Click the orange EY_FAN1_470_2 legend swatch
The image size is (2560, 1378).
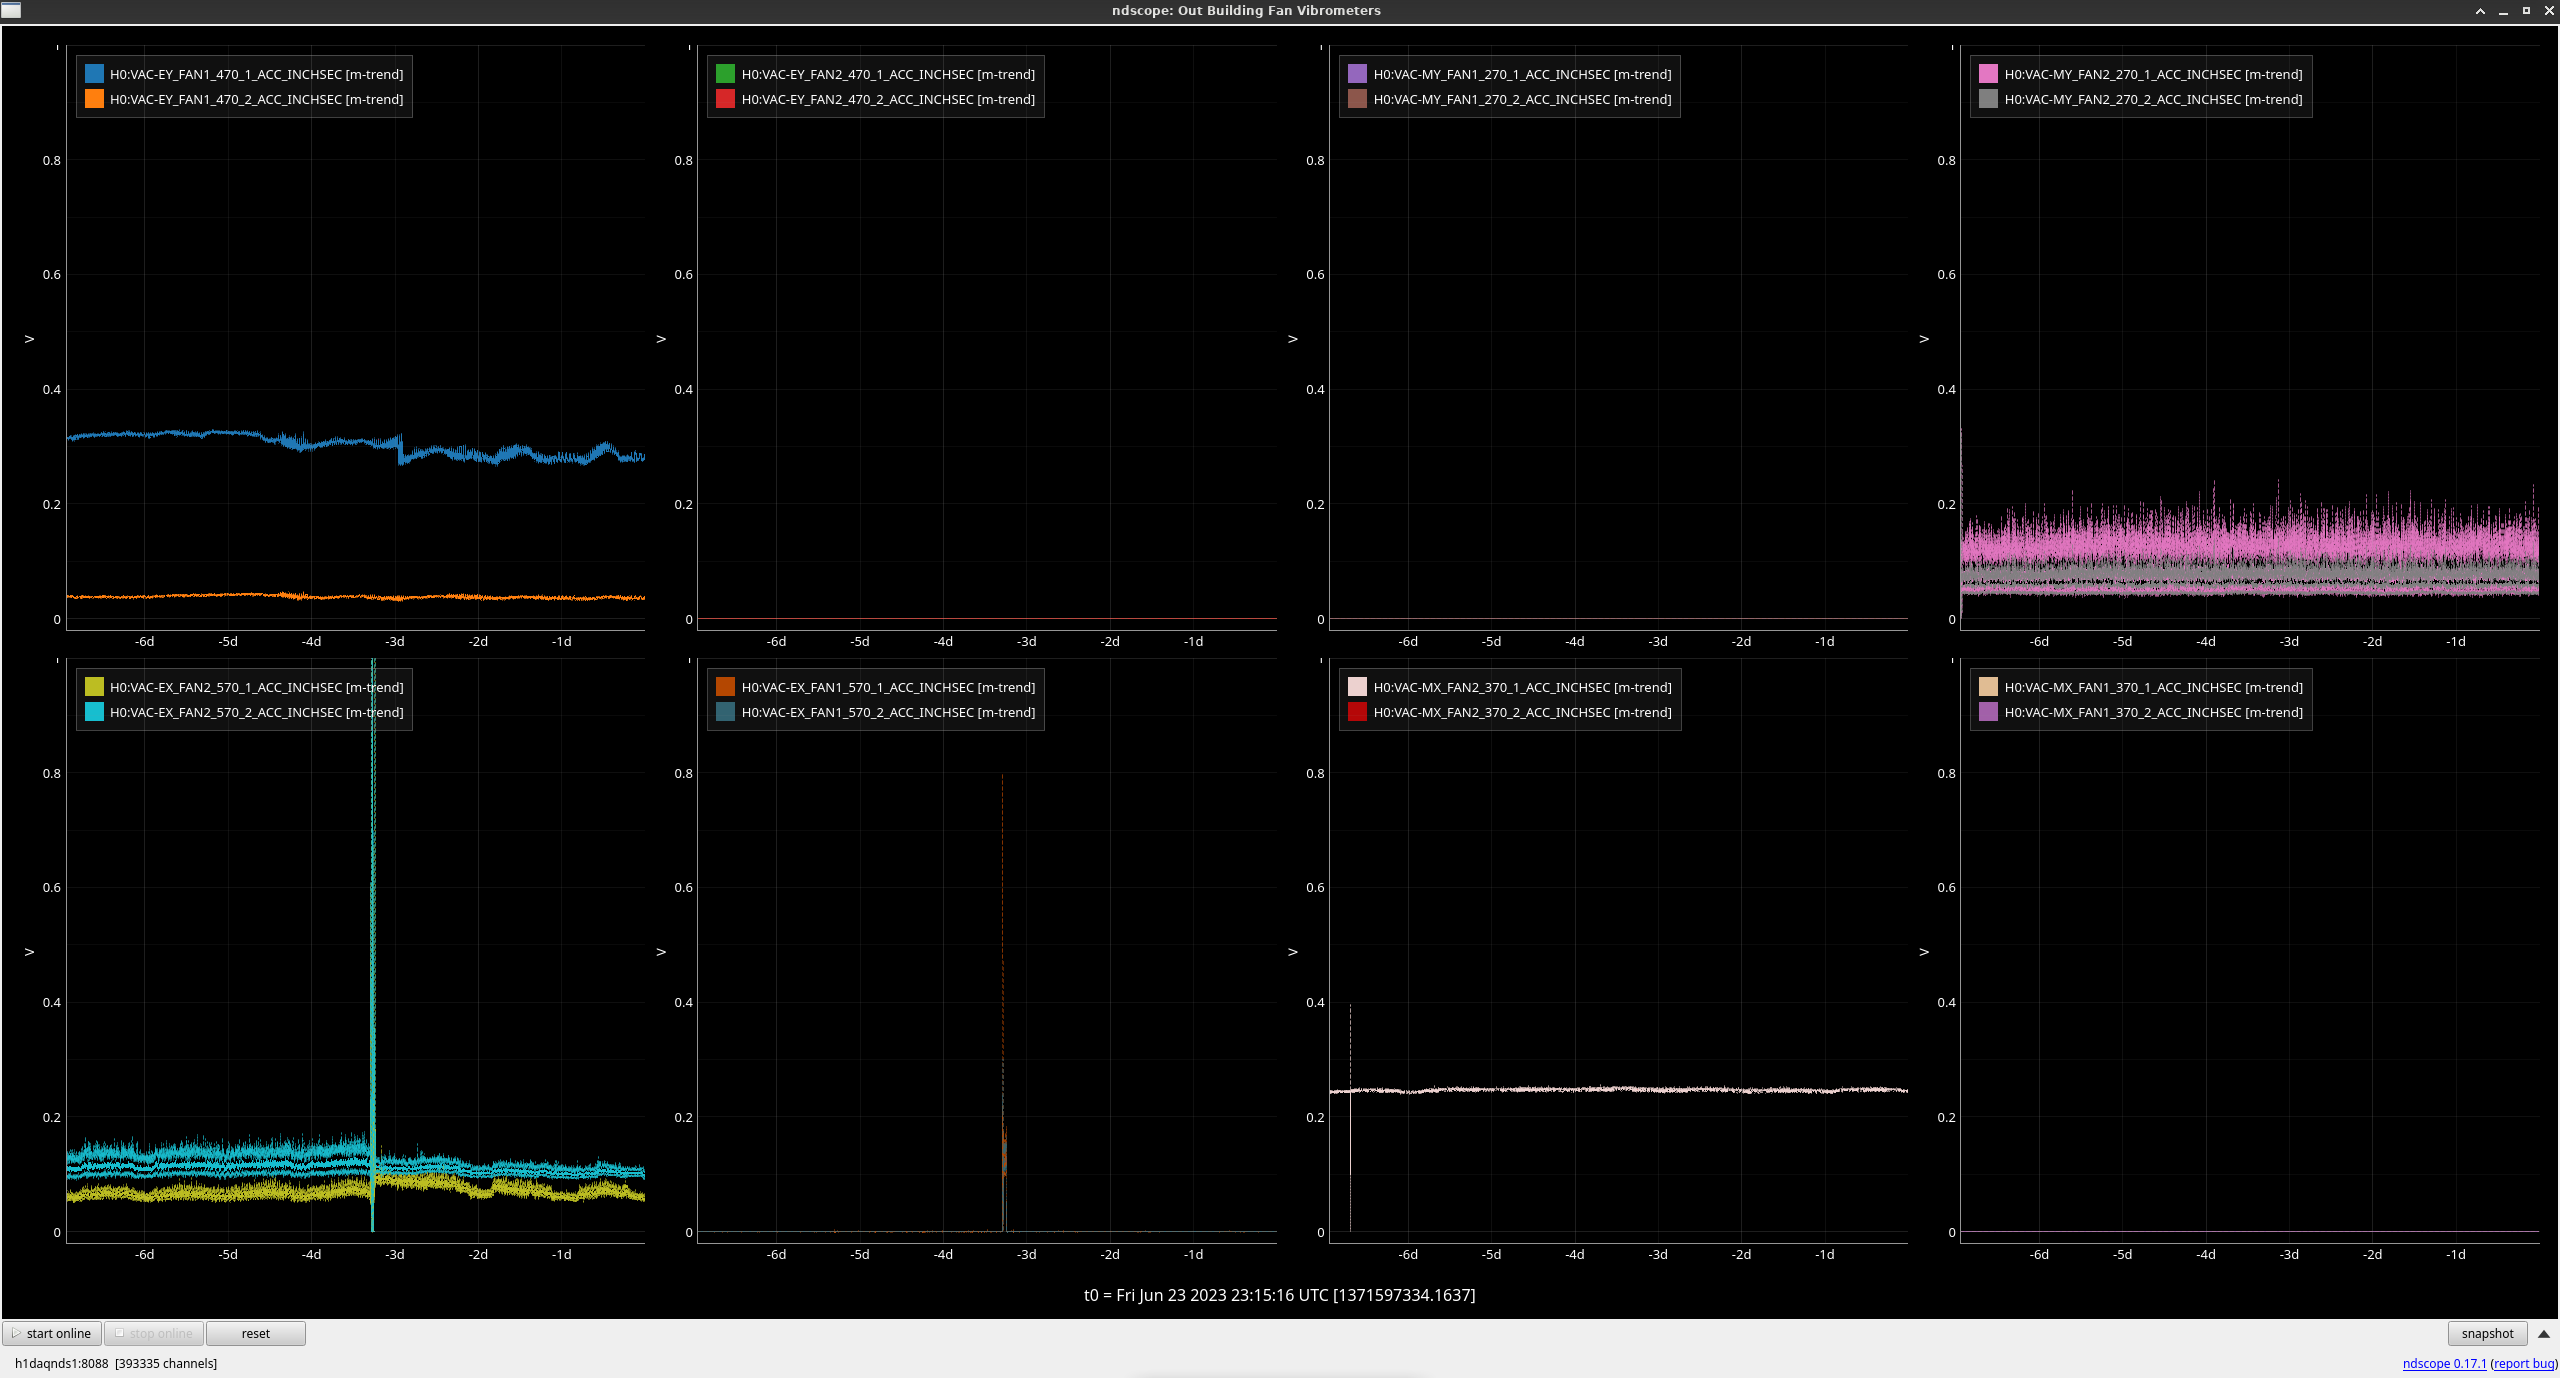(94, 99)
